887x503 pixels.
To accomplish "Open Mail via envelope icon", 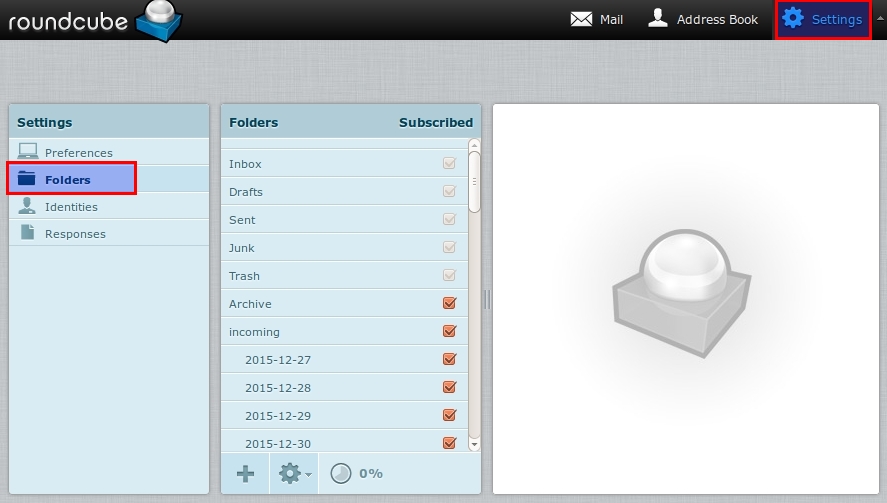I will click(581, 19).
